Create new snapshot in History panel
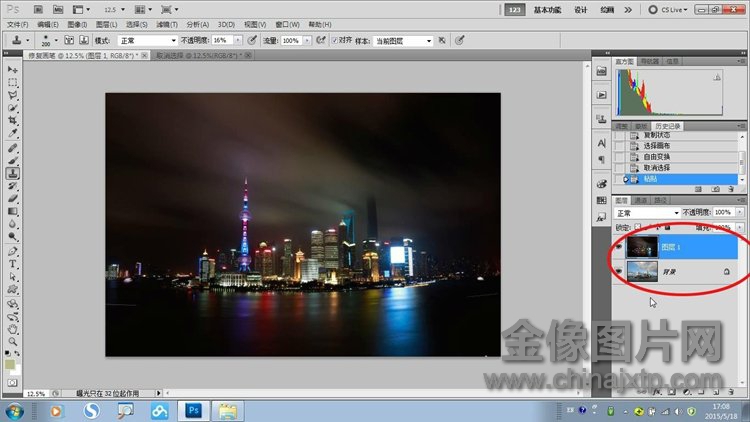 point(715,189)
